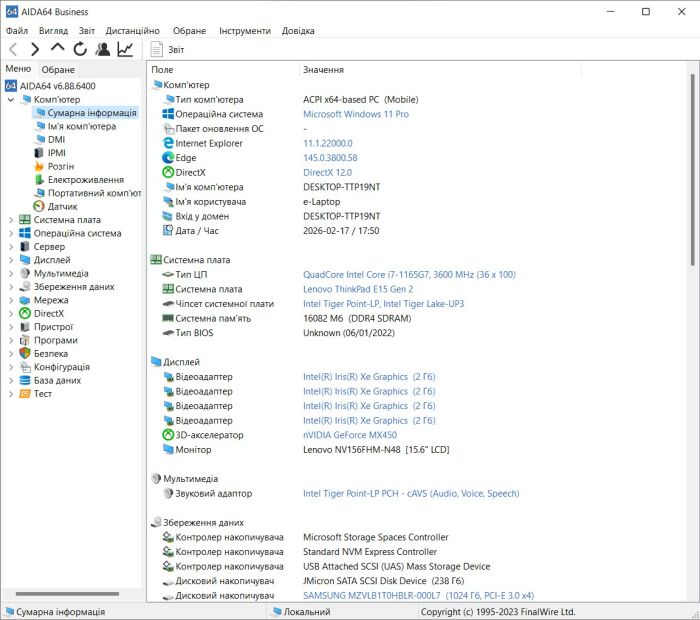
Task: Expand the Мультимедіа tree node
Action: 11,273
